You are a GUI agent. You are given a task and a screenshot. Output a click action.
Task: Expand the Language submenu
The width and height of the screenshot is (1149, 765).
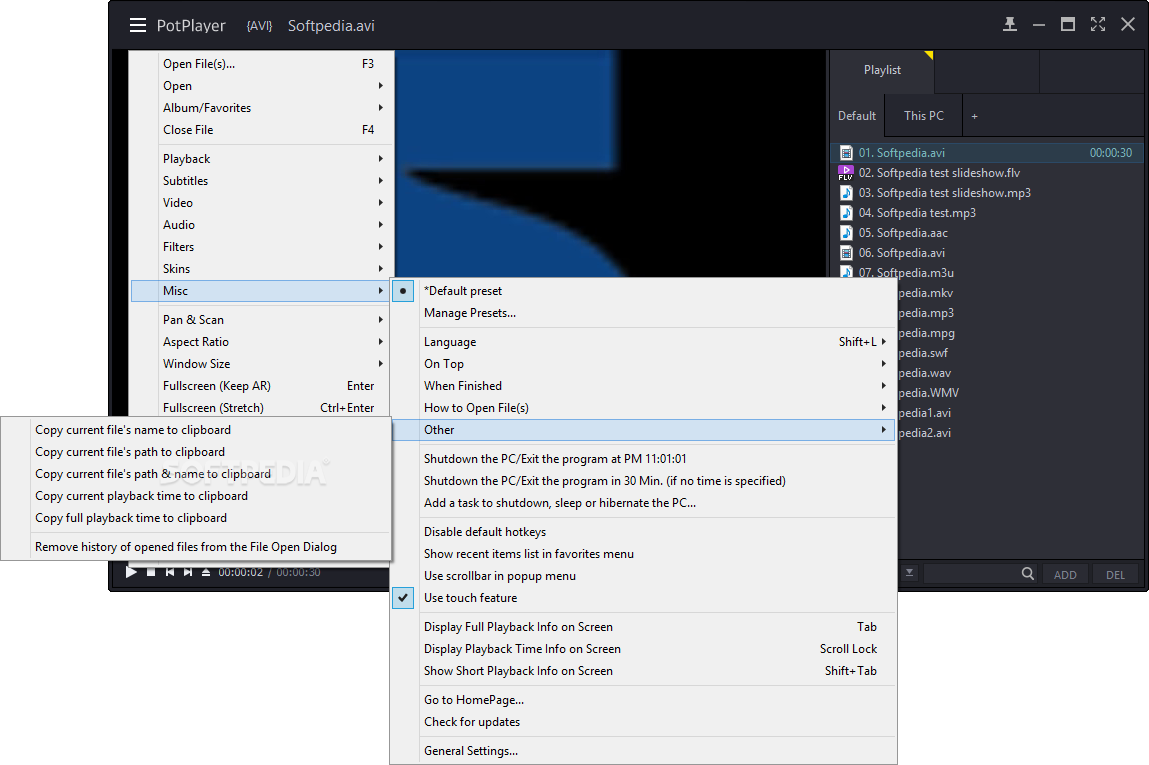644,342
